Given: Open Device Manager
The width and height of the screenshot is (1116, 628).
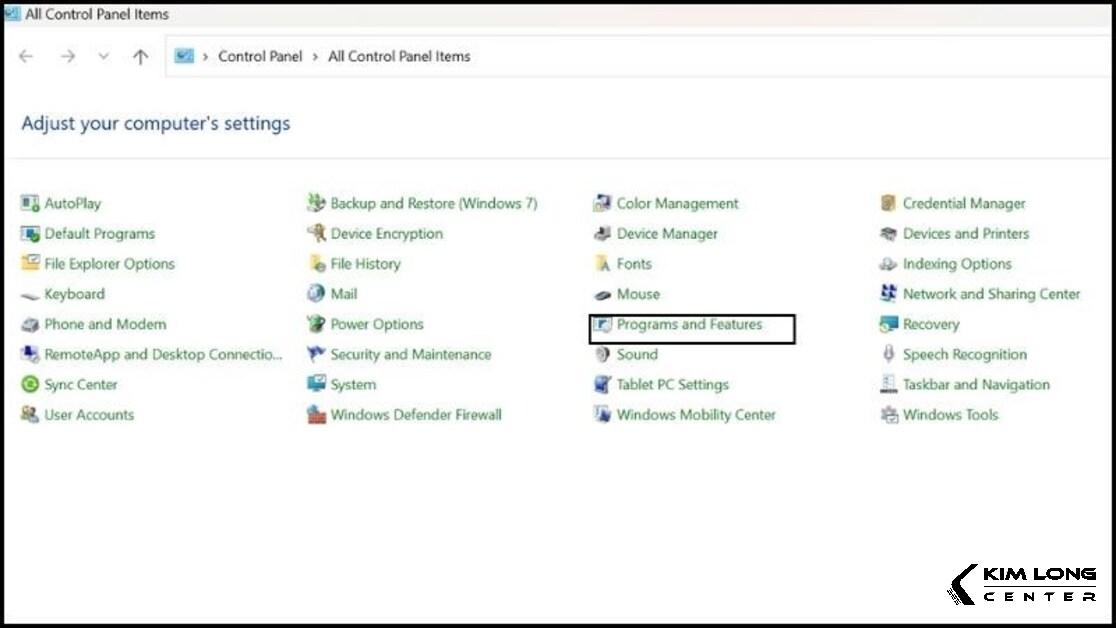Looking at the screenshot, I should coord(667,233).
